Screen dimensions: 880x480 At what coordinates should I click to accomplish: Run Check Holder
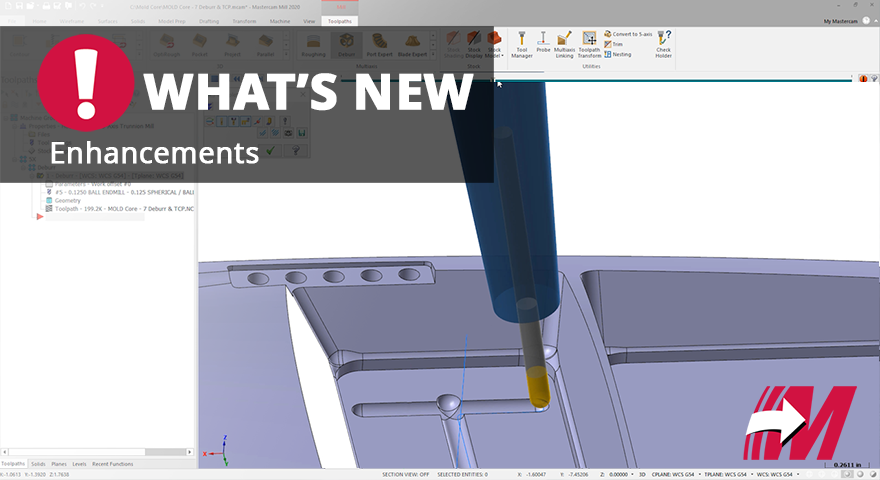[663, 44]
